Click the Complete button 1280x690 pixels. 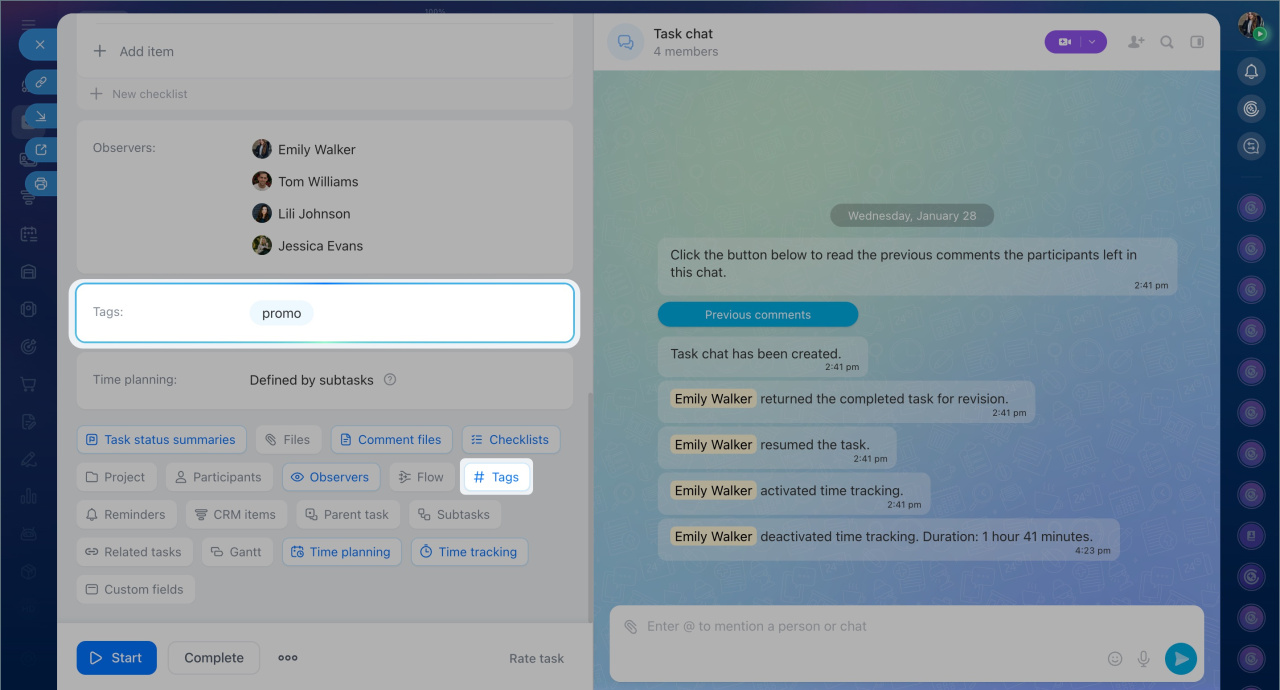213,658
